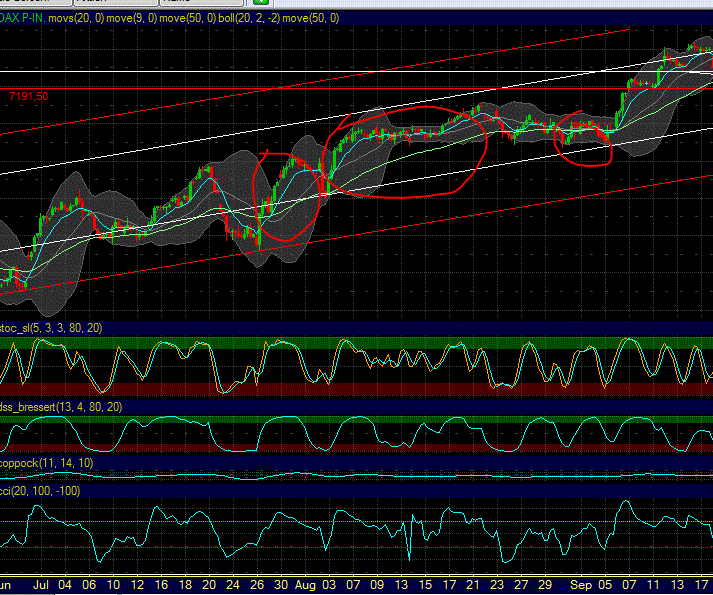
Task: Select date 29 on the time axis
Action: pyautogui.click(x=545, y=585)
